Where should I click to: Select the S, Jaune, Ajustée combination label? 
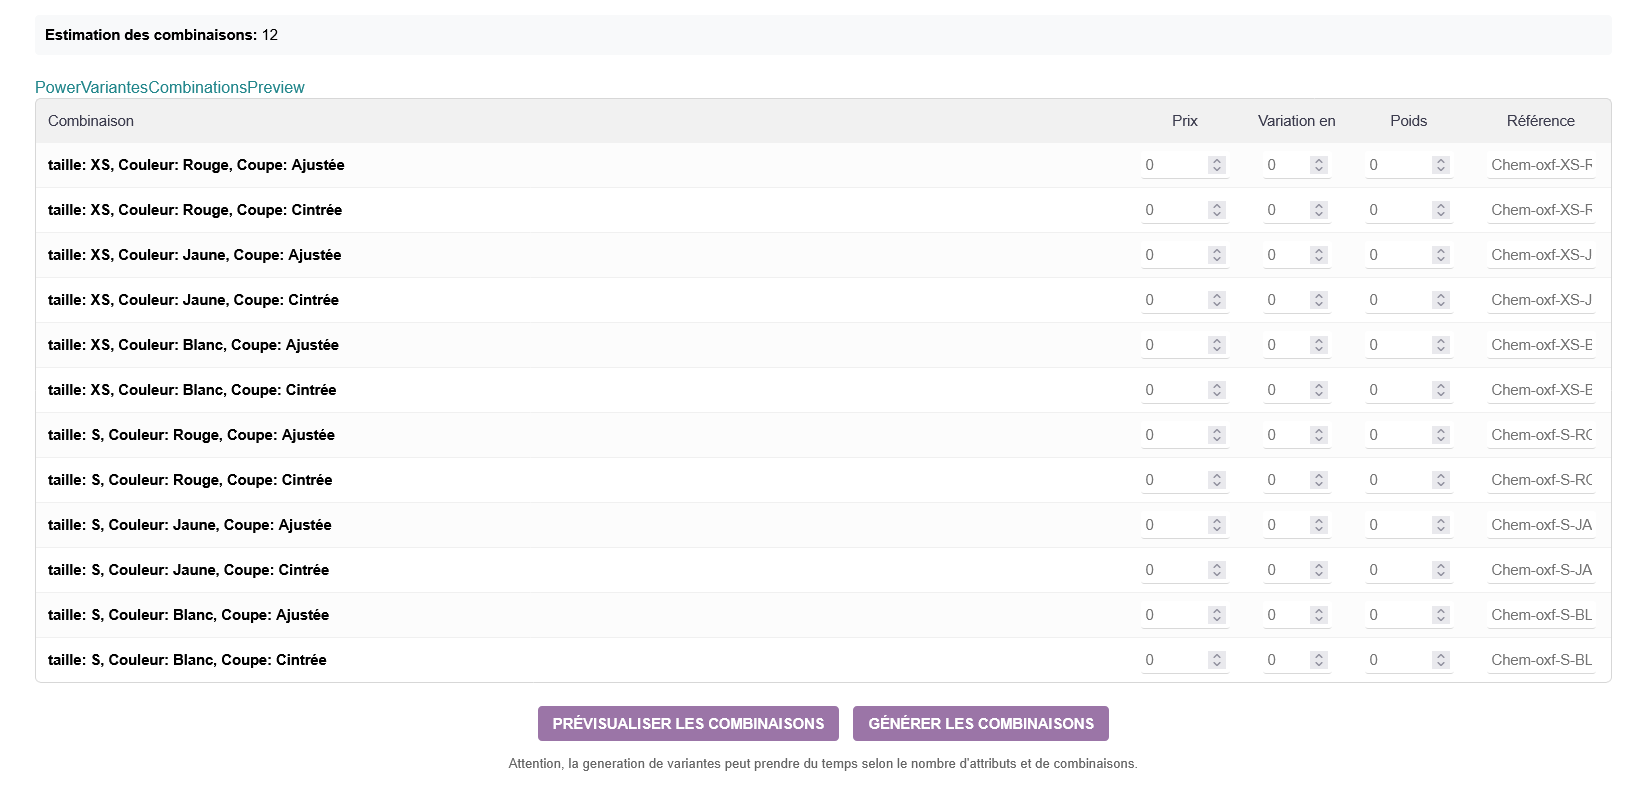point(190,525)
